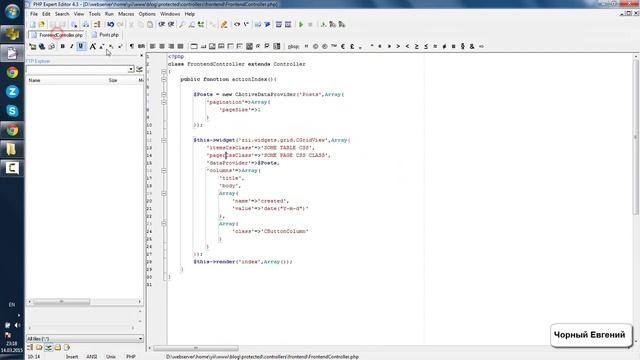Click the Paste clipboard icon
Screen dimensions: 640x360
tap(150, 24)
